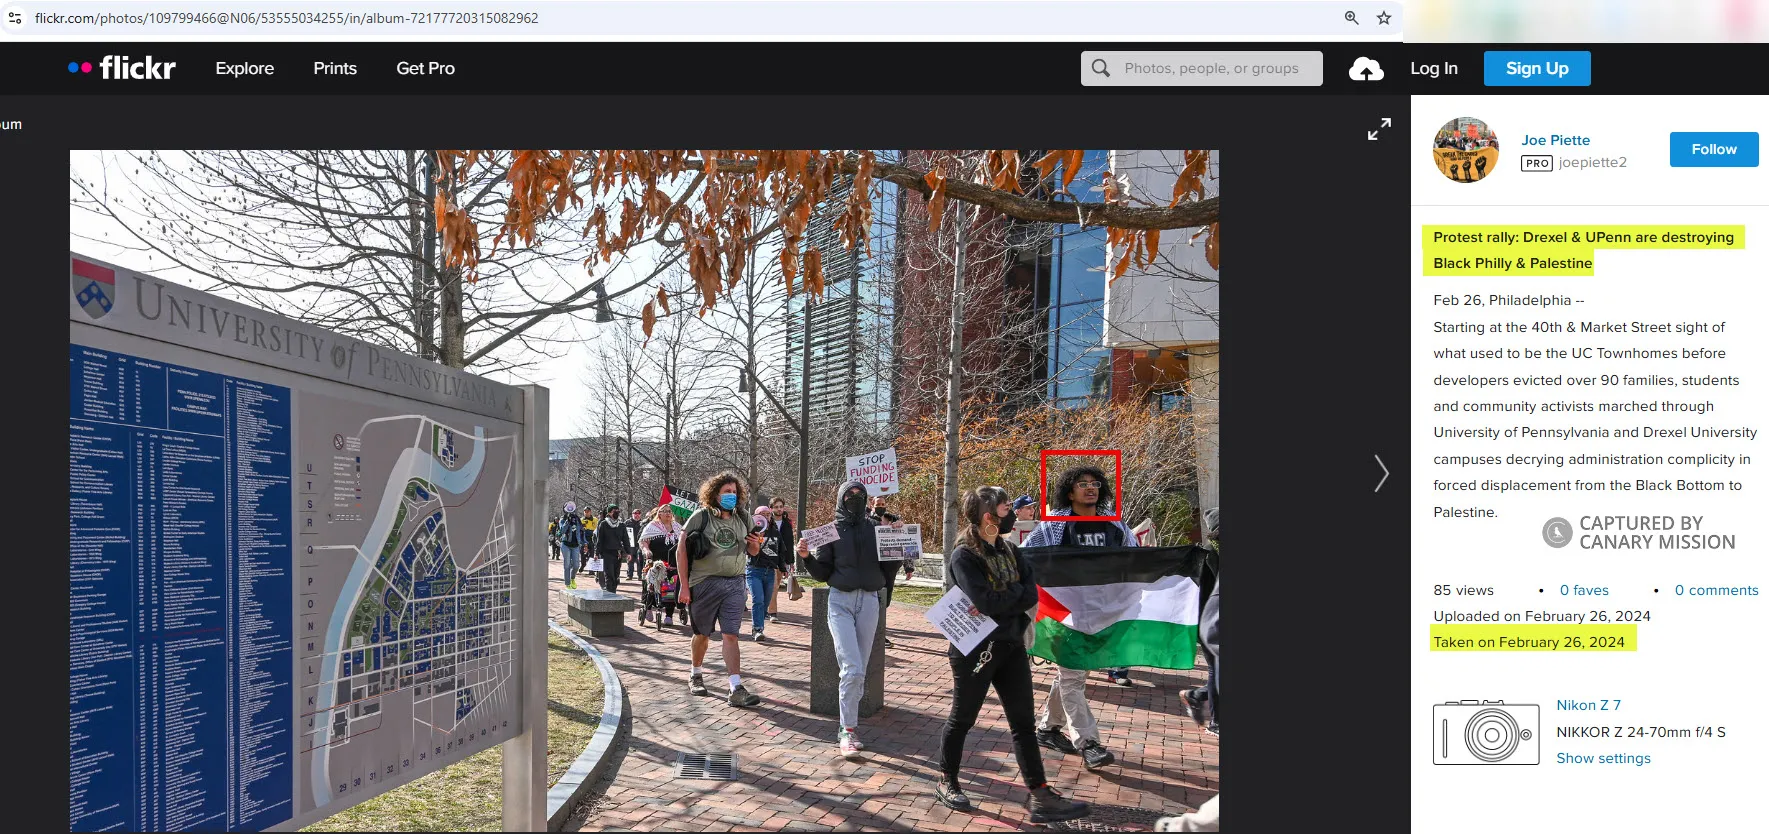
Task: Select the 'Feb 26, Philadelphia --' description line
Action: tap(1509, 300)
